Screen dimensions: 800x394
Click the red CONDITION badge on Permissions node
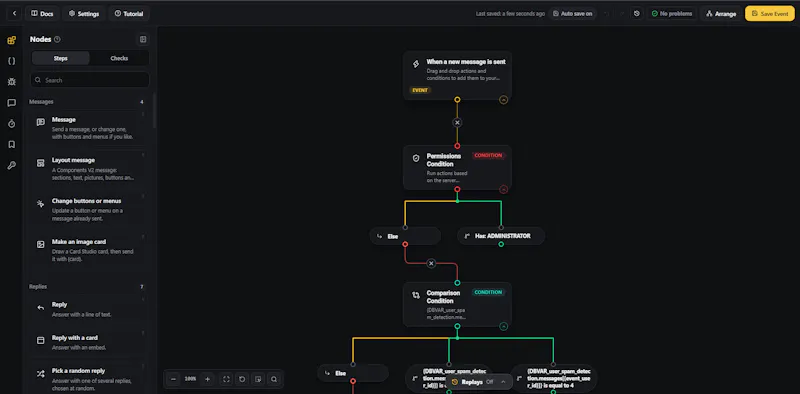tap(488, 155)
